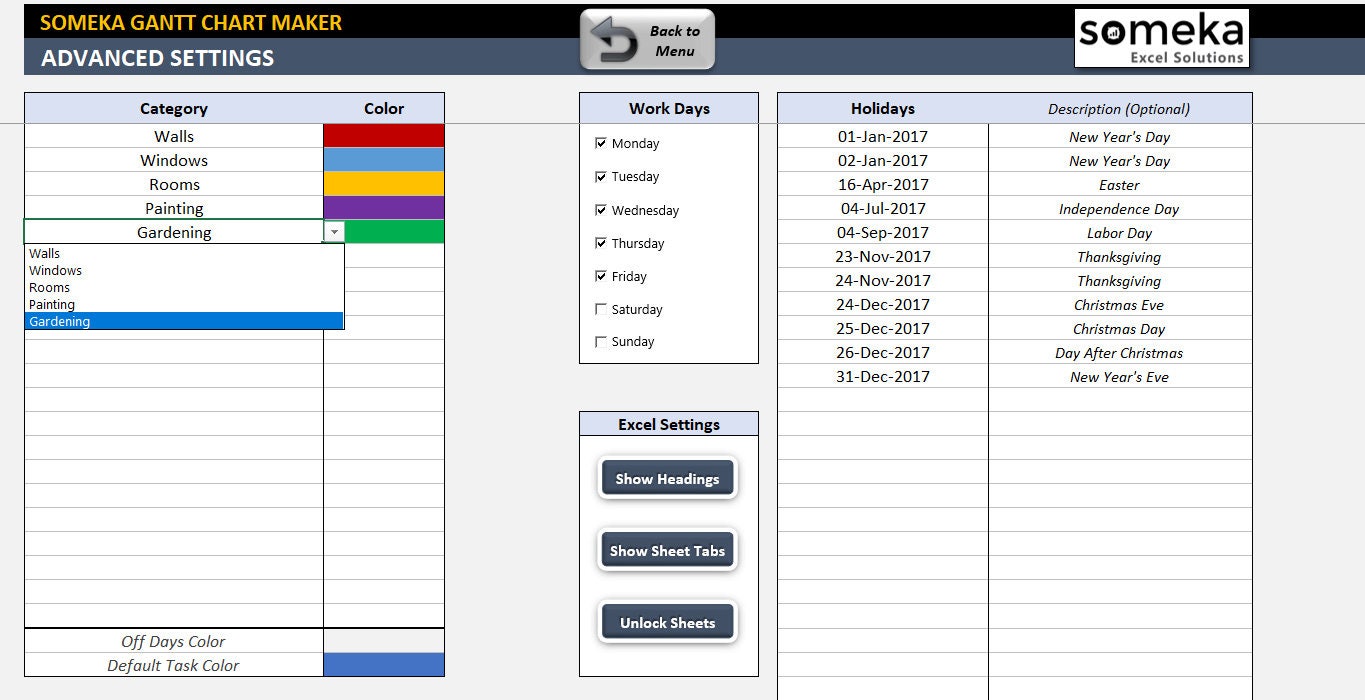Toggle the Wednesday work day checkbox
This screenshot has height=700, width=1365.
(x=601, y=210)
